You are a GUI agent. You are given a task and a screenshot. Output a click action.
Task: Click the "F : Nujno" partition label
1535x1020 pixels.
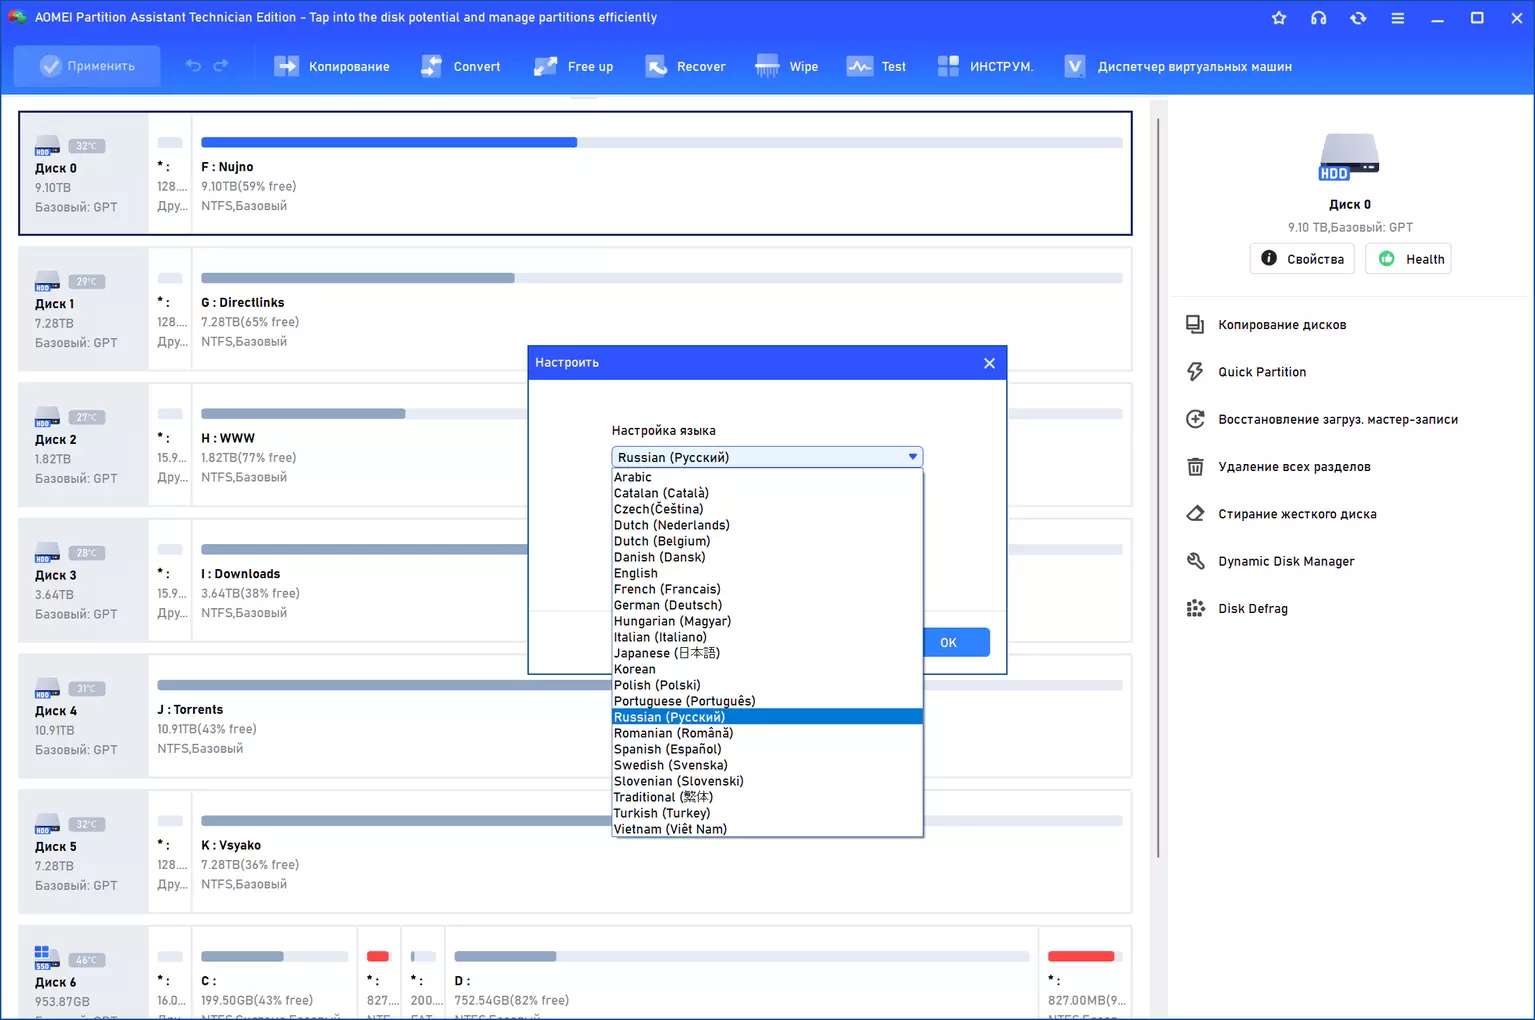click(x=227, y=167)
